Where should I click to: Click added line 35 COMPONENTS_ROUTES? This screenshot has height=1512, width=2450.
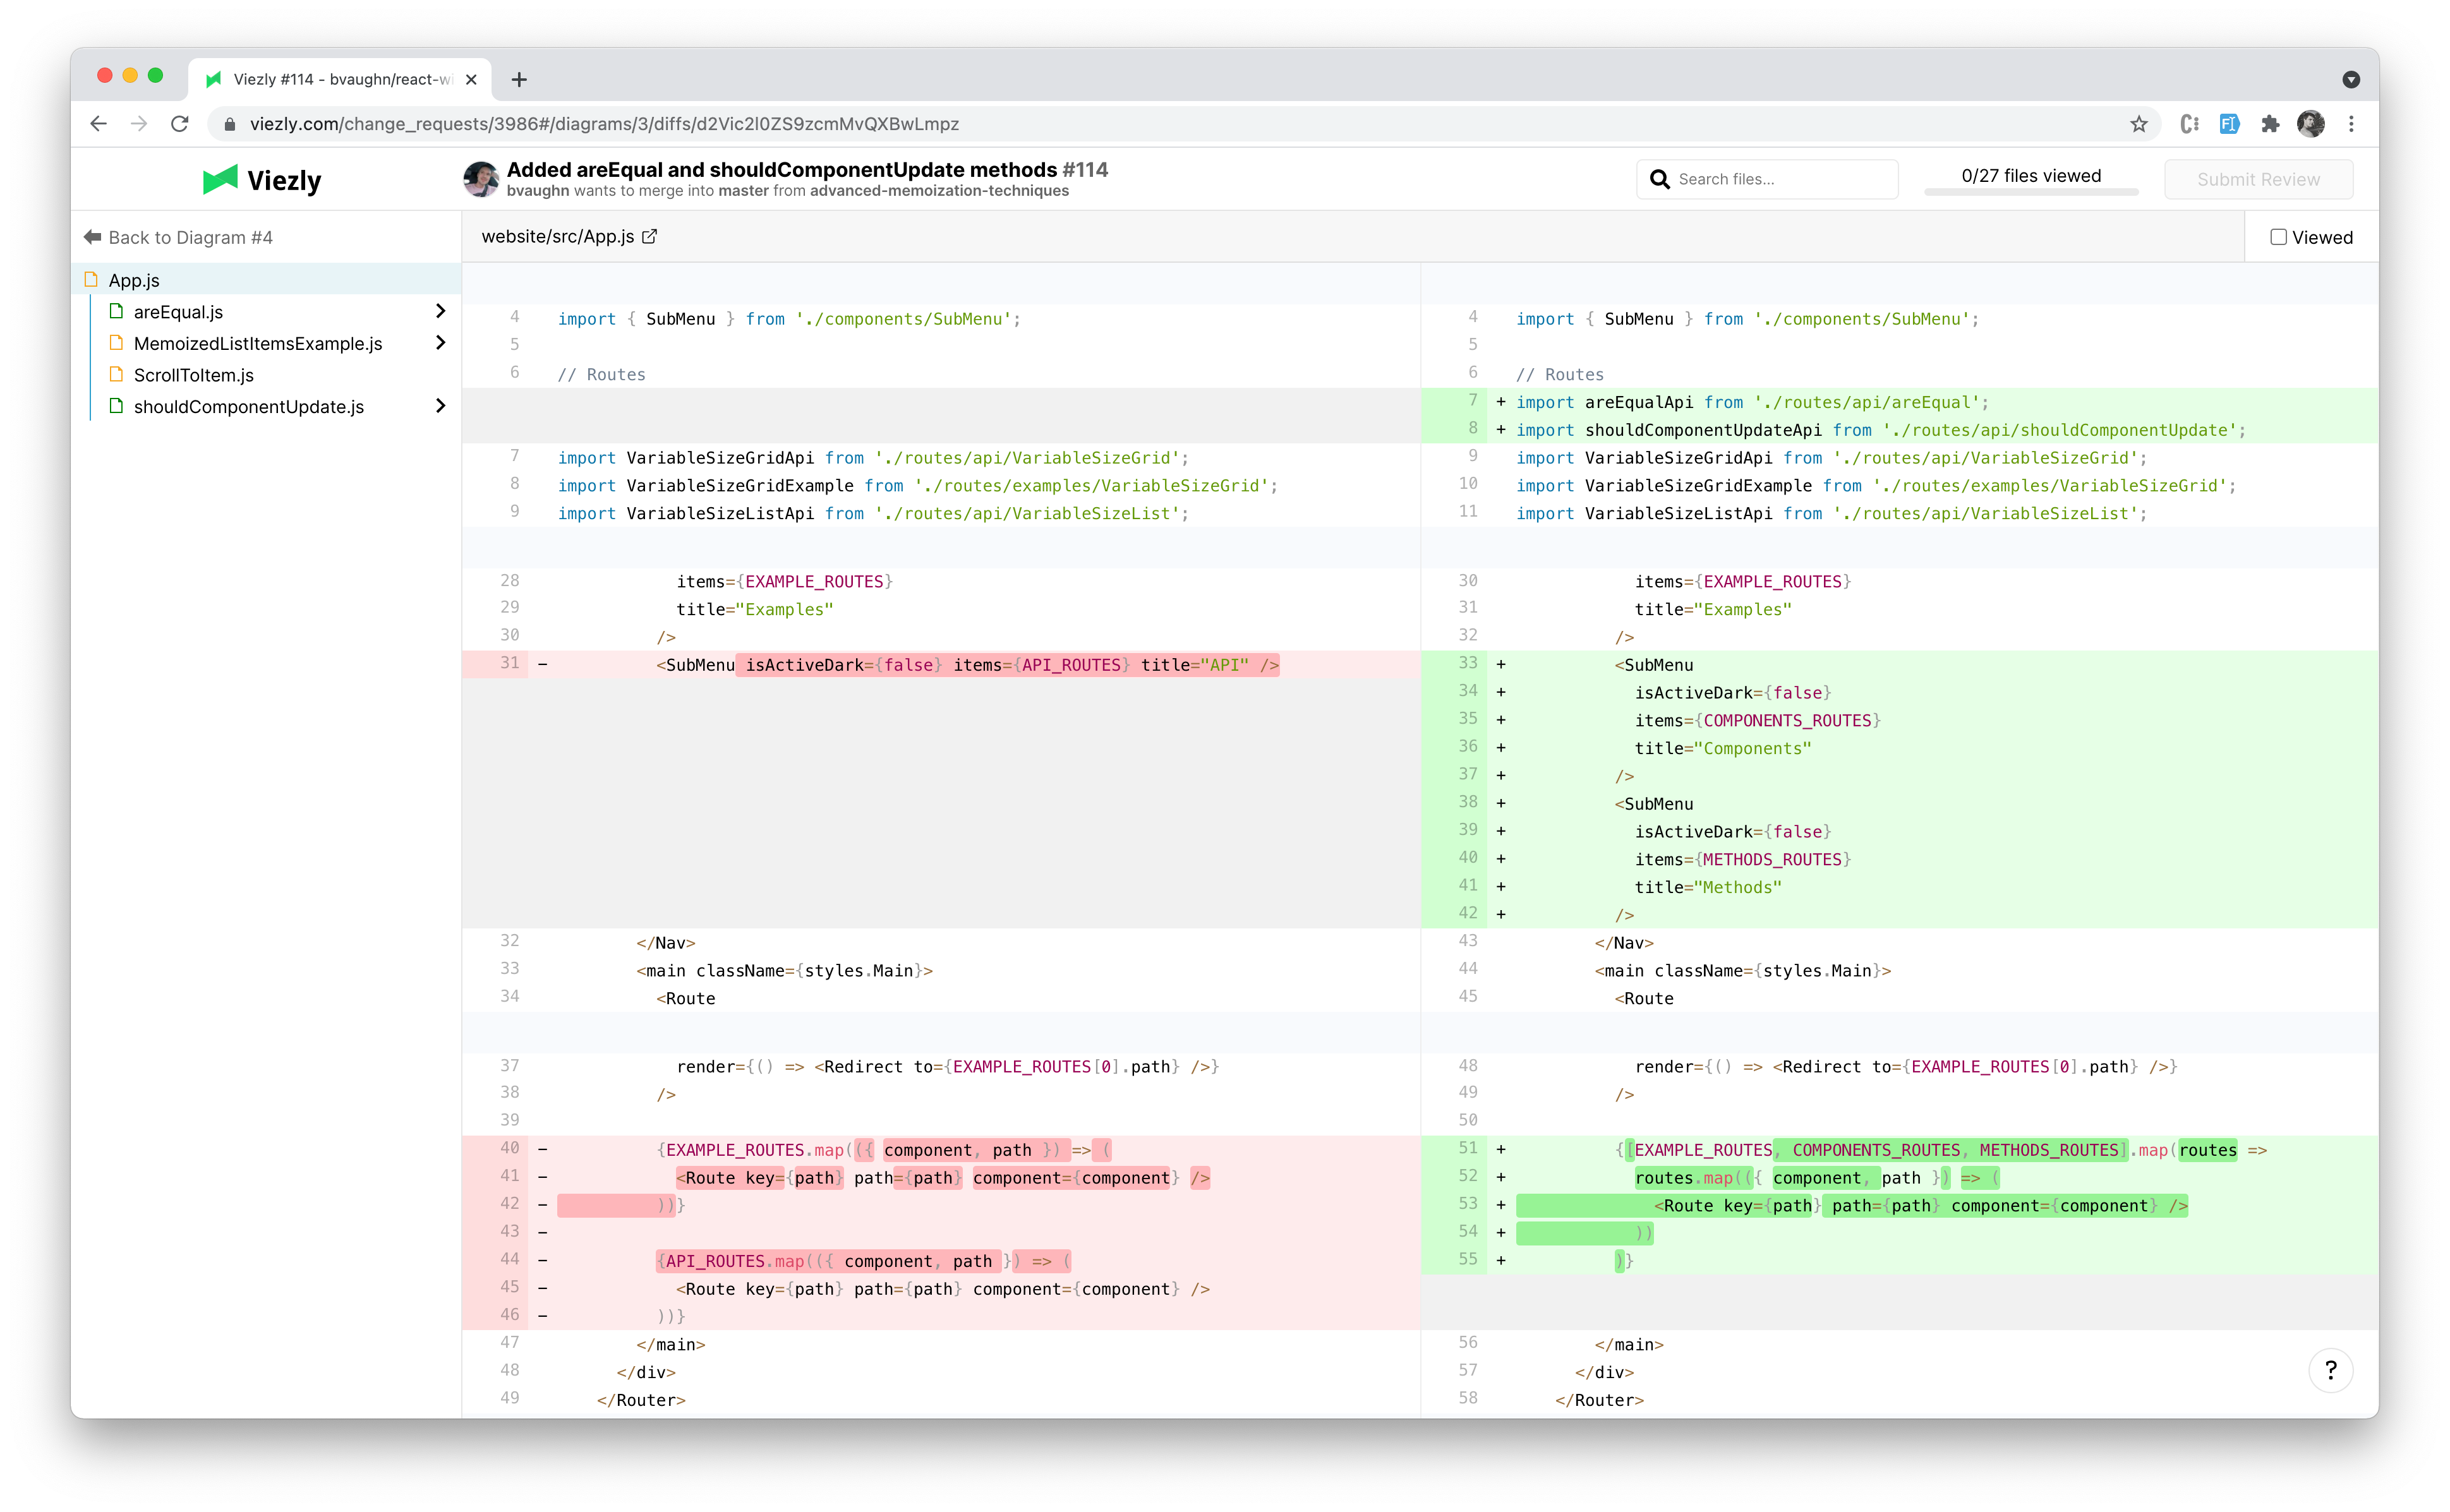[x=1900, y=720]
